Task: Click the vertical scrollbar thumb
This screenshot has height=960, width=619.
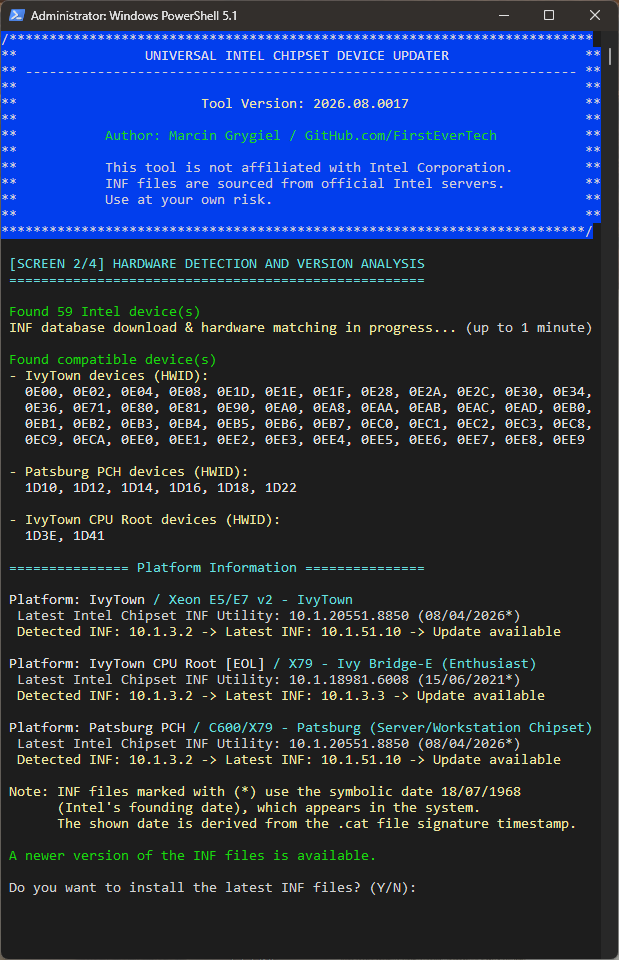Action: [610, 56]
